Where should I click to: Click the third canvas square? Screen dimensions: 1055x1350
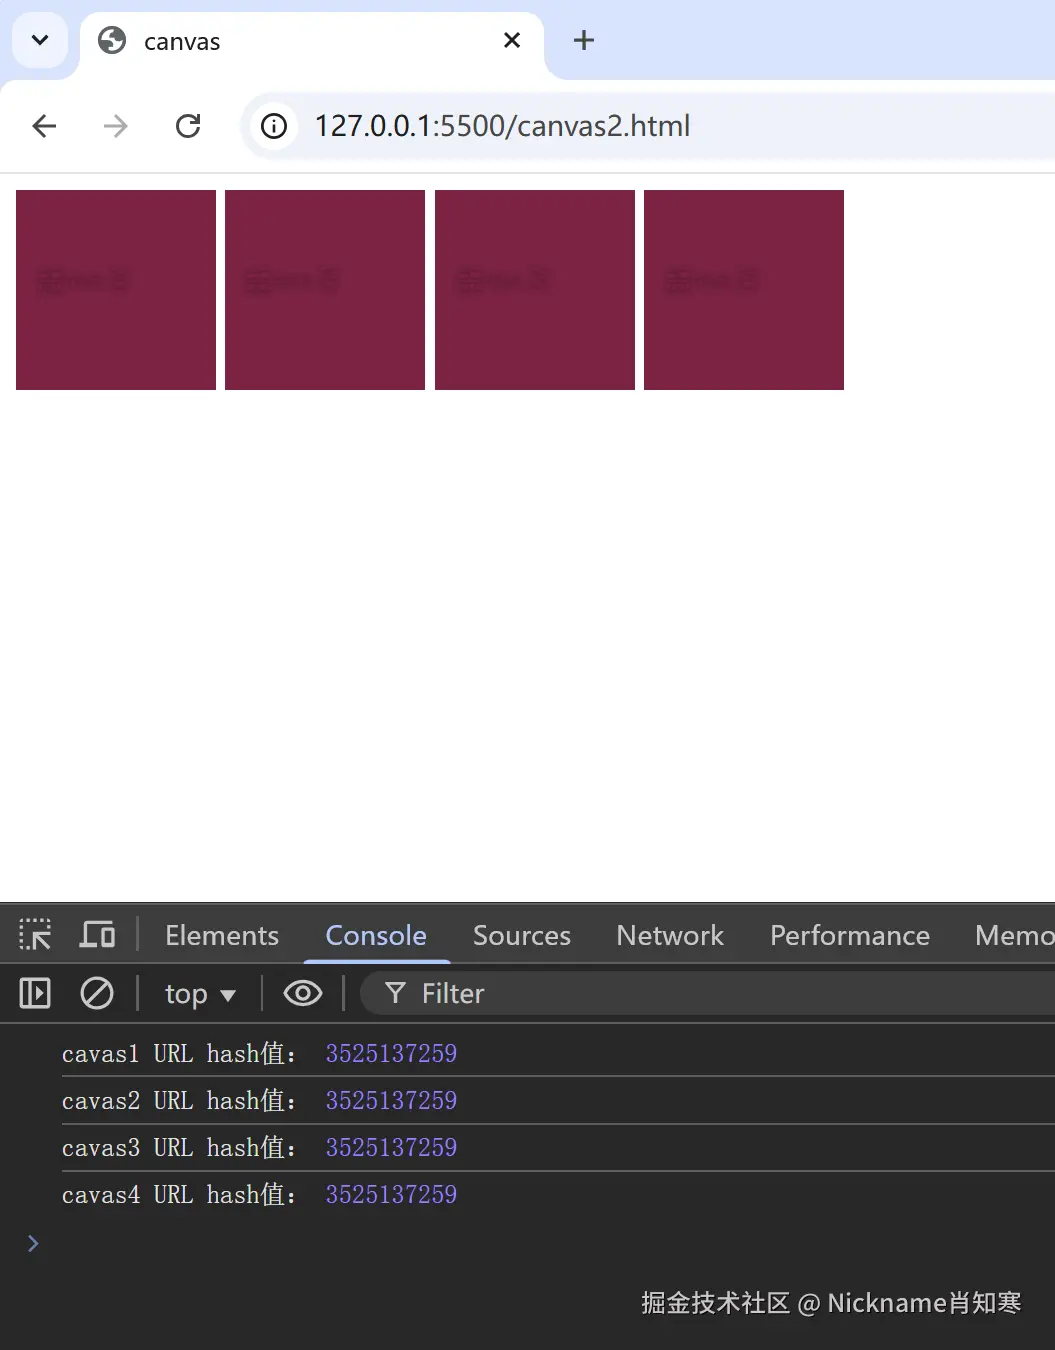[x=535, y=290]
